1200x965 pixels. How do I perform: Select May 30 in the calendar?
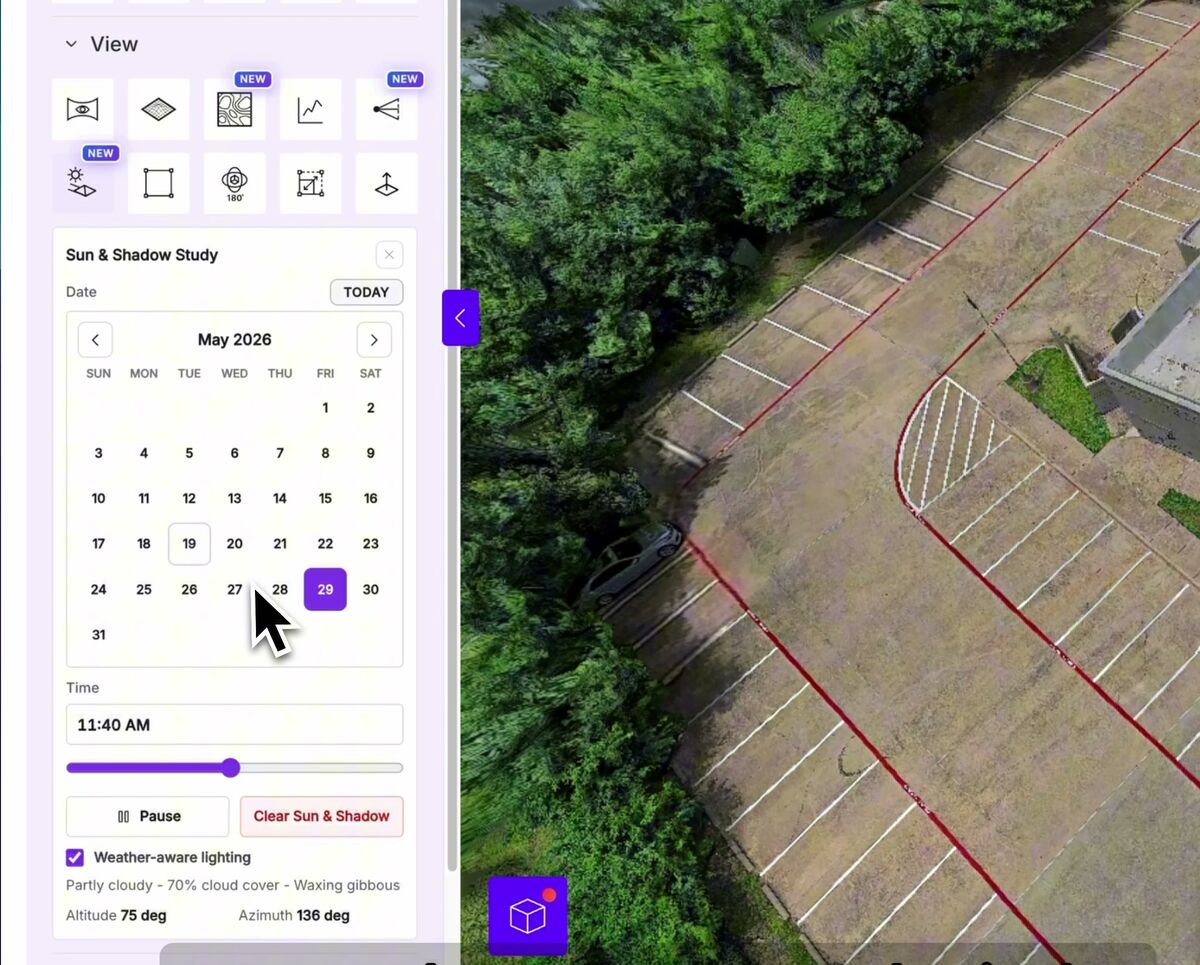coord(370,589)
